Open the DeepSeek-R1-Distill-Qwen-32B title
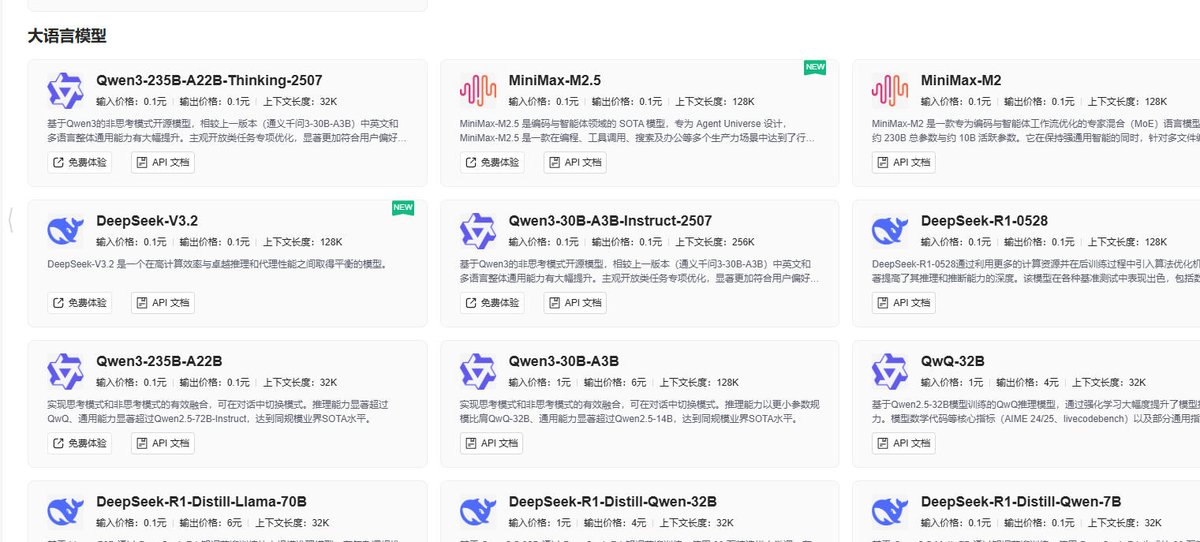This screenshot has width=1200, height=542. [x=613, y=501]
